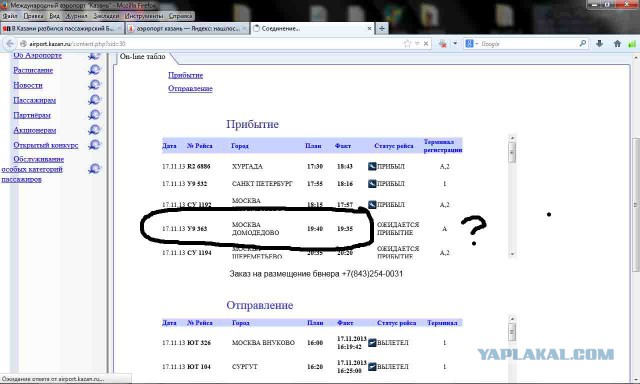The height and width of the screenshot is (384, 640).
Task: Open the Файл menu
Action: 10,16
